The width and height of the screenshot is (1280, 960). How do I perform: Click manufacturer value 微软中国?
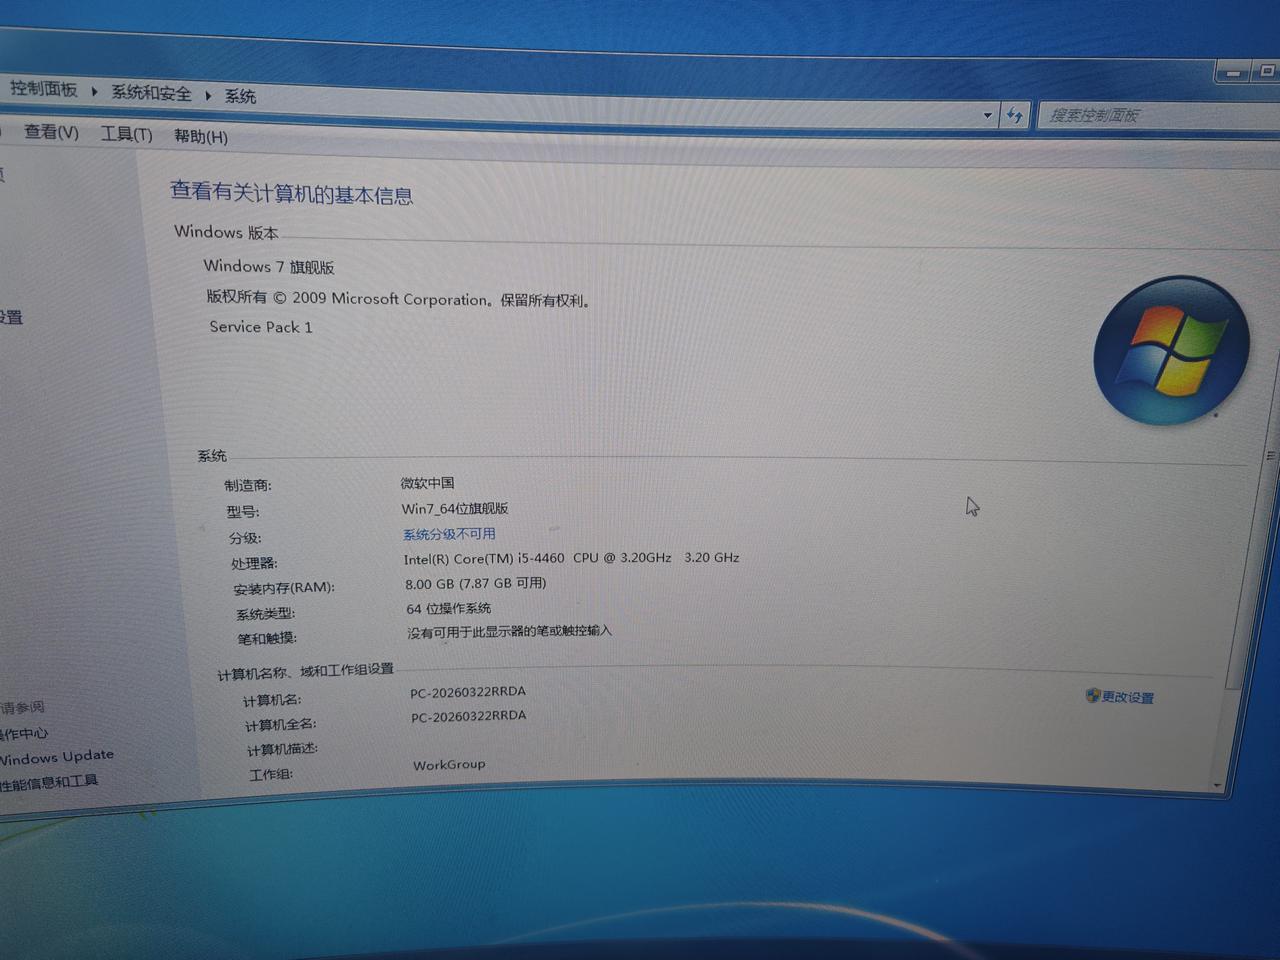[x=428, y=483]
